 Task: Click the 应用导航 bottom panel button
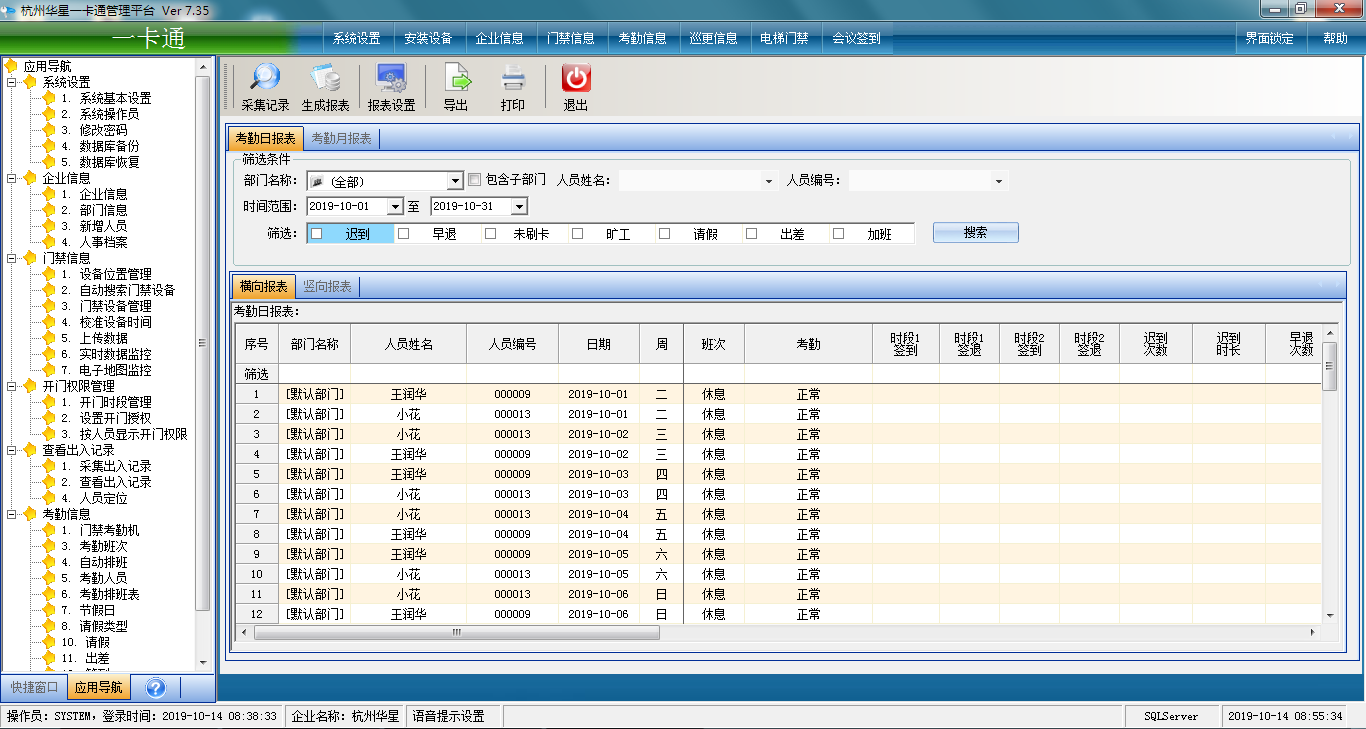coord(99,687)
